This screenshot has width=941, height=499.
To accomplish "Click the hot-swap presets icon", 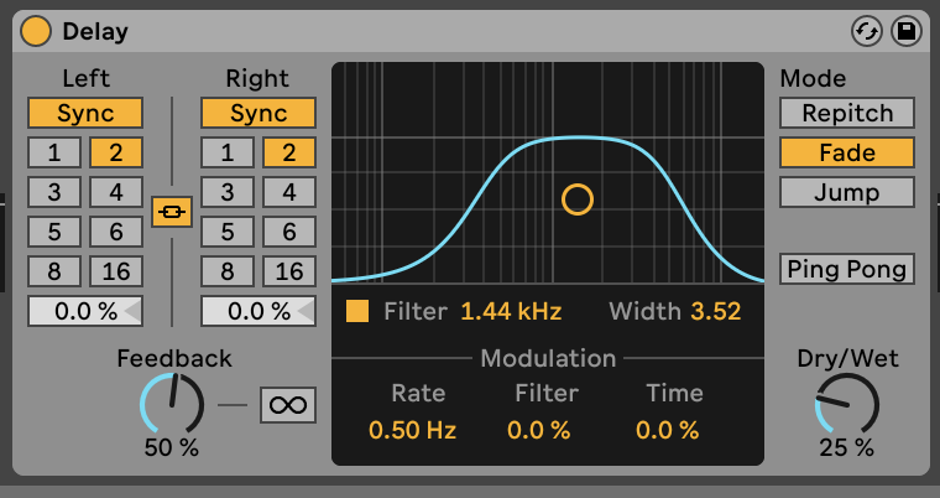I will [x=867, y=31].
